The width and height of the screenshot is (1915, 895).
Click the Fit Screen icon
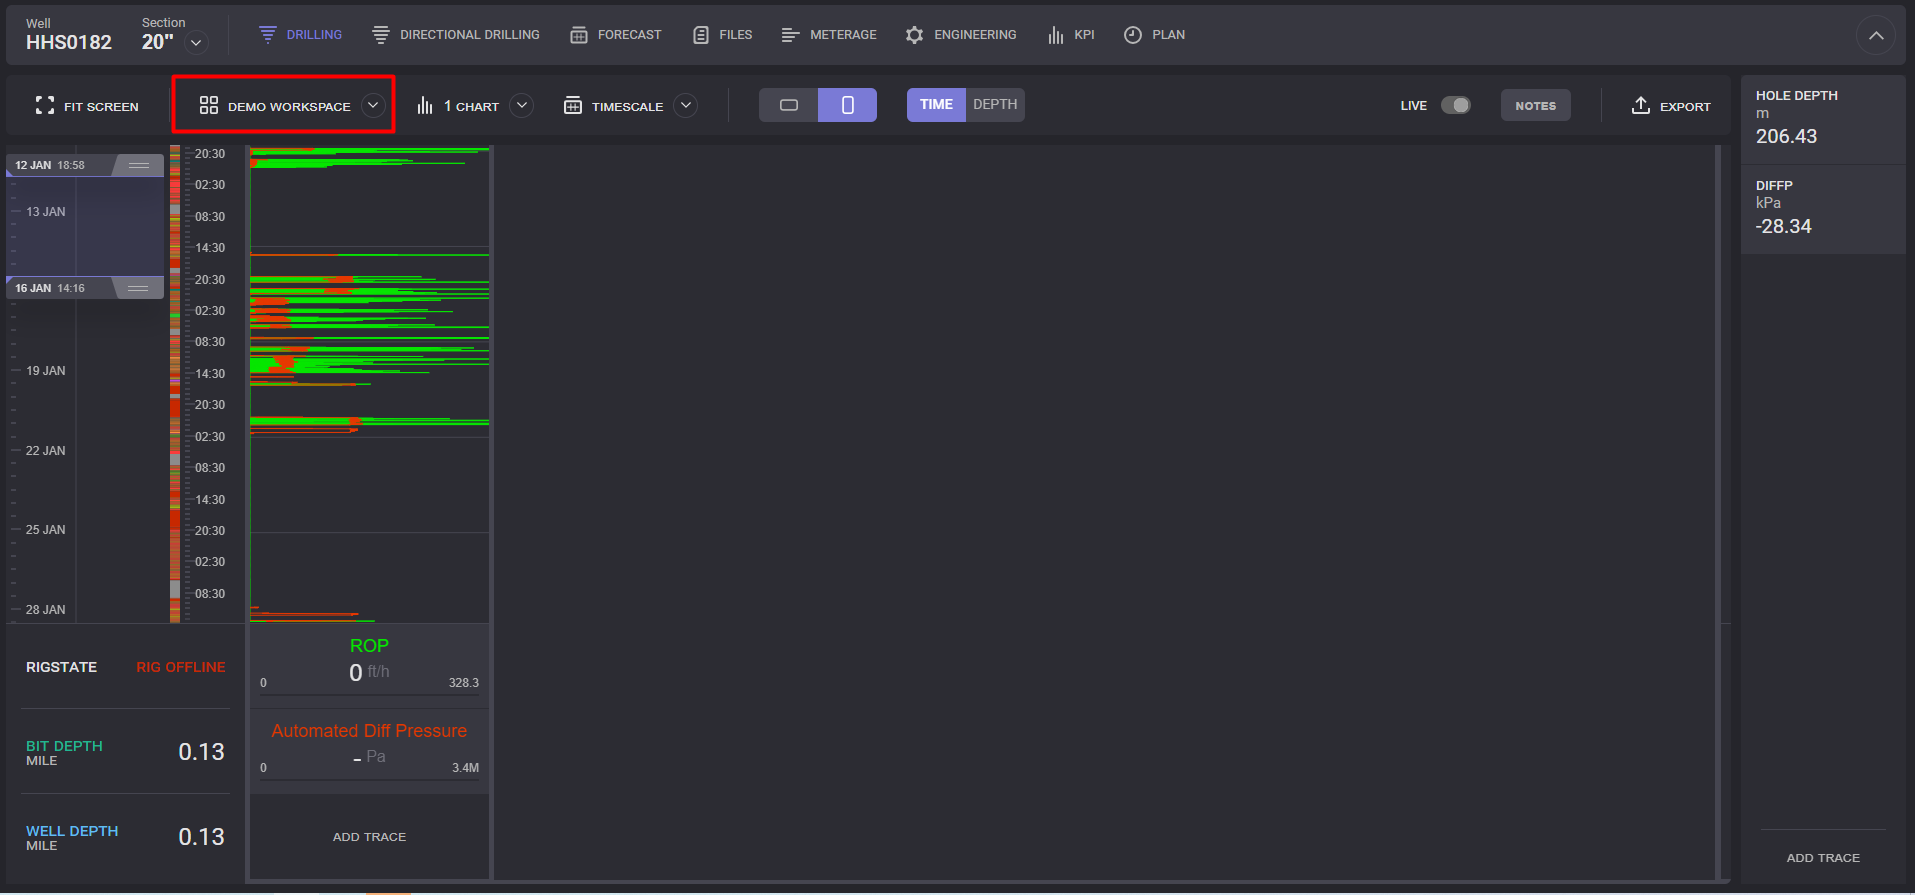coord(45,106)
